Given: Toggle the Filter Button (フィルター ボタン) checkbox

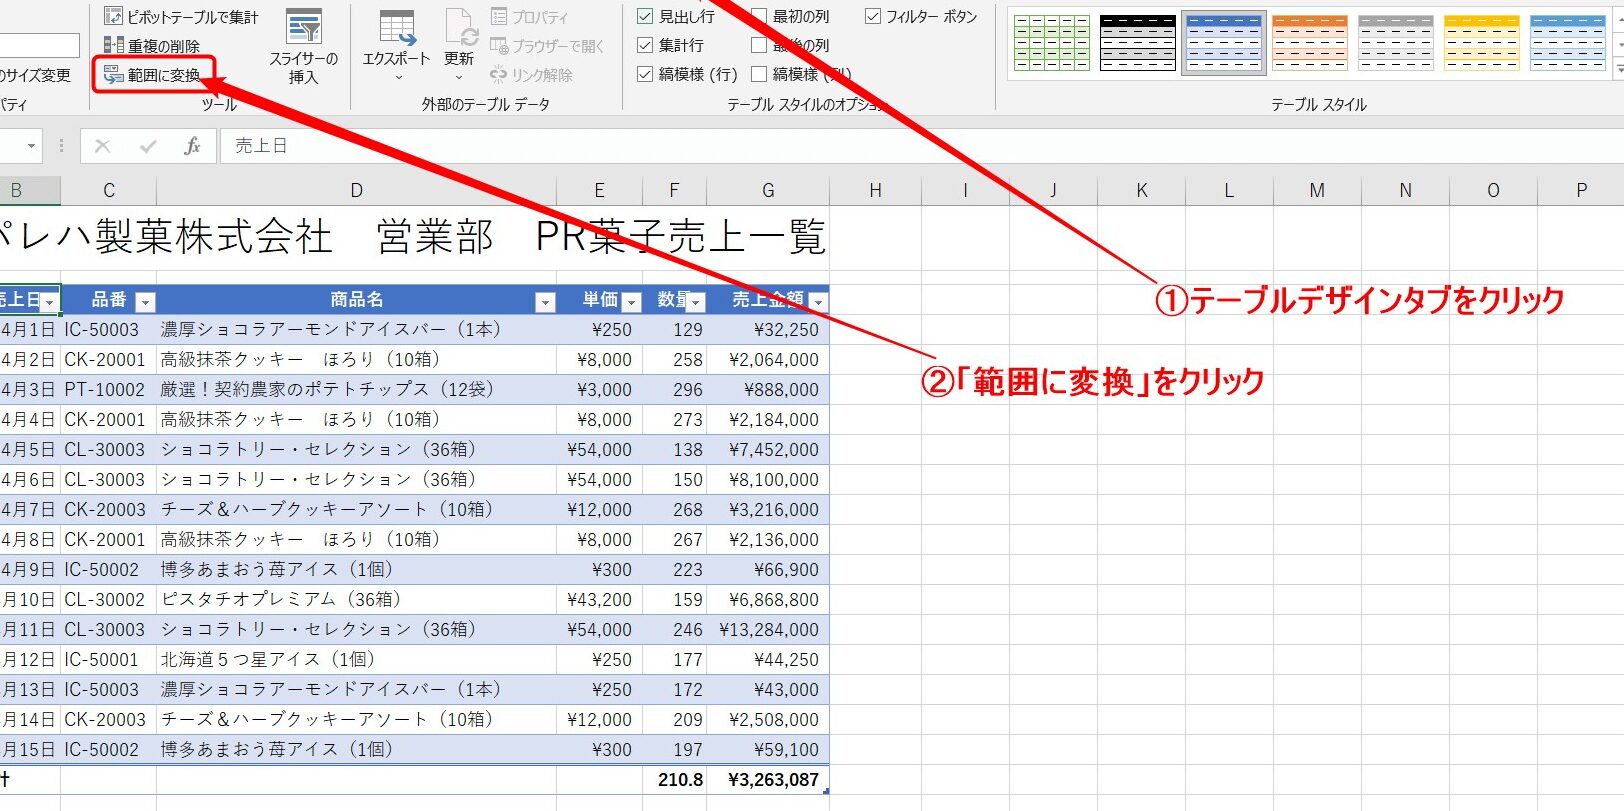Looking at the screenshot, I should click(x=873, y=16).
